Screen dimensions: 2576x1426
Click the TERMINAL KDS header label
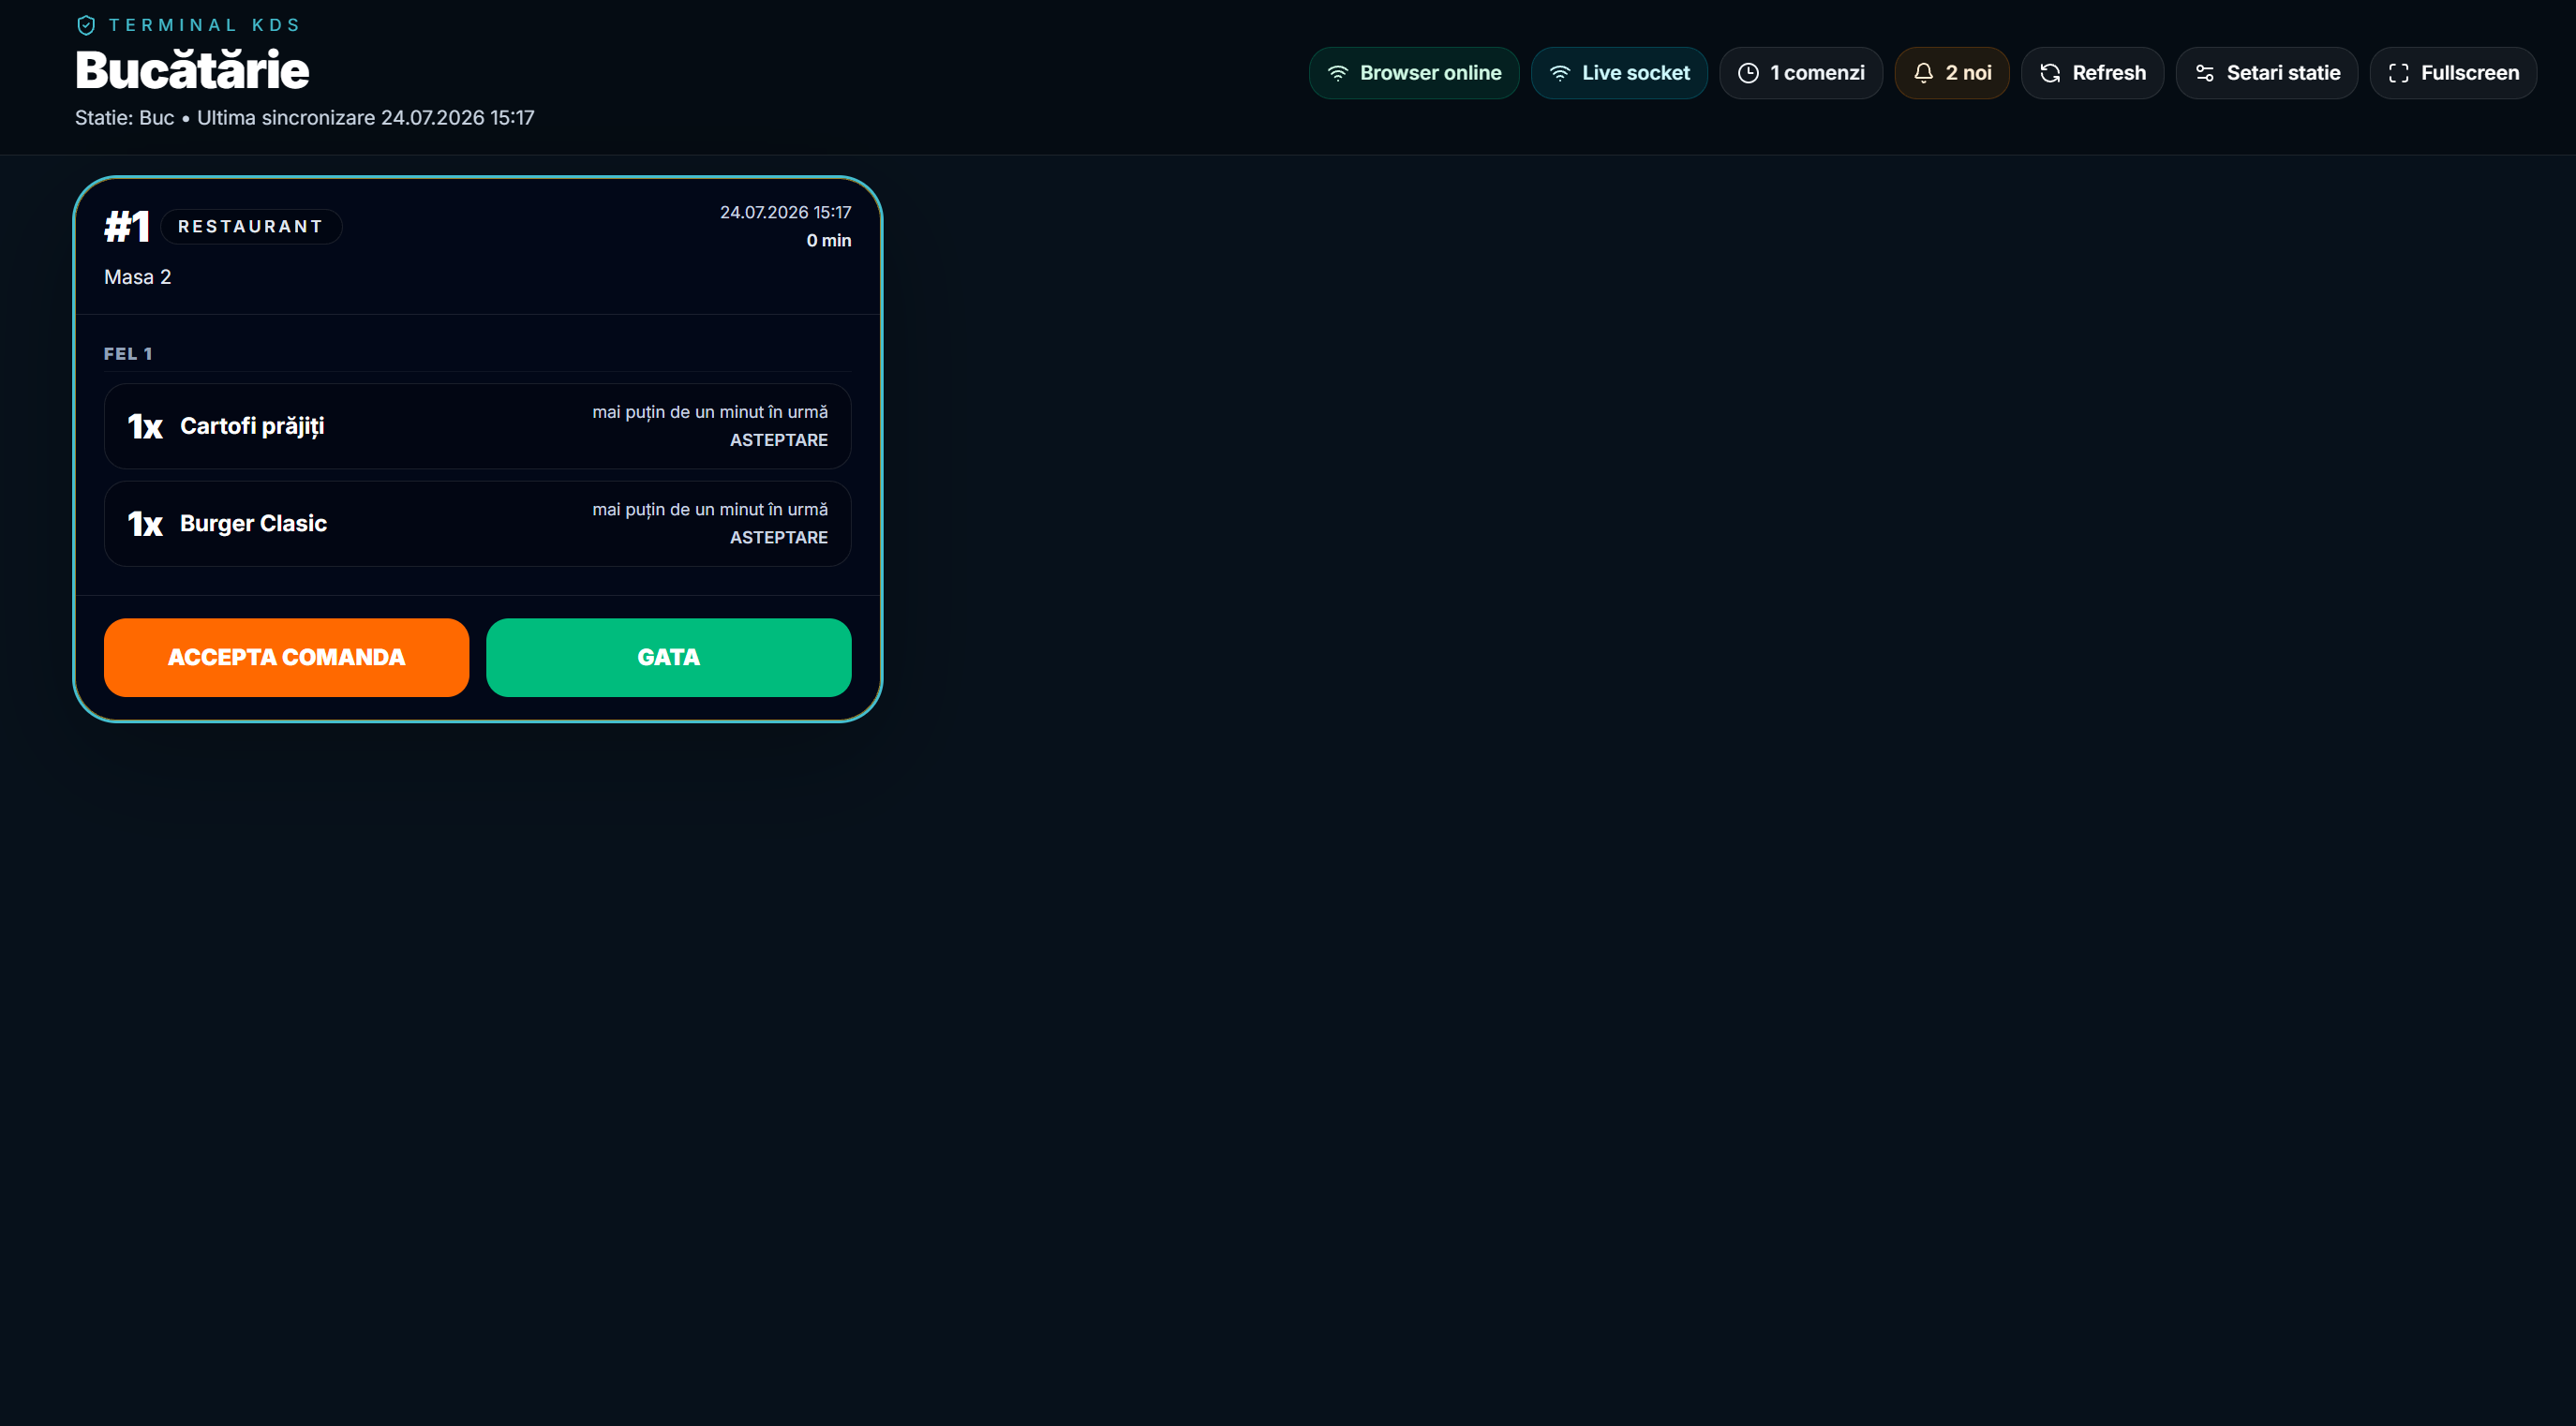[x=204, y=25]
